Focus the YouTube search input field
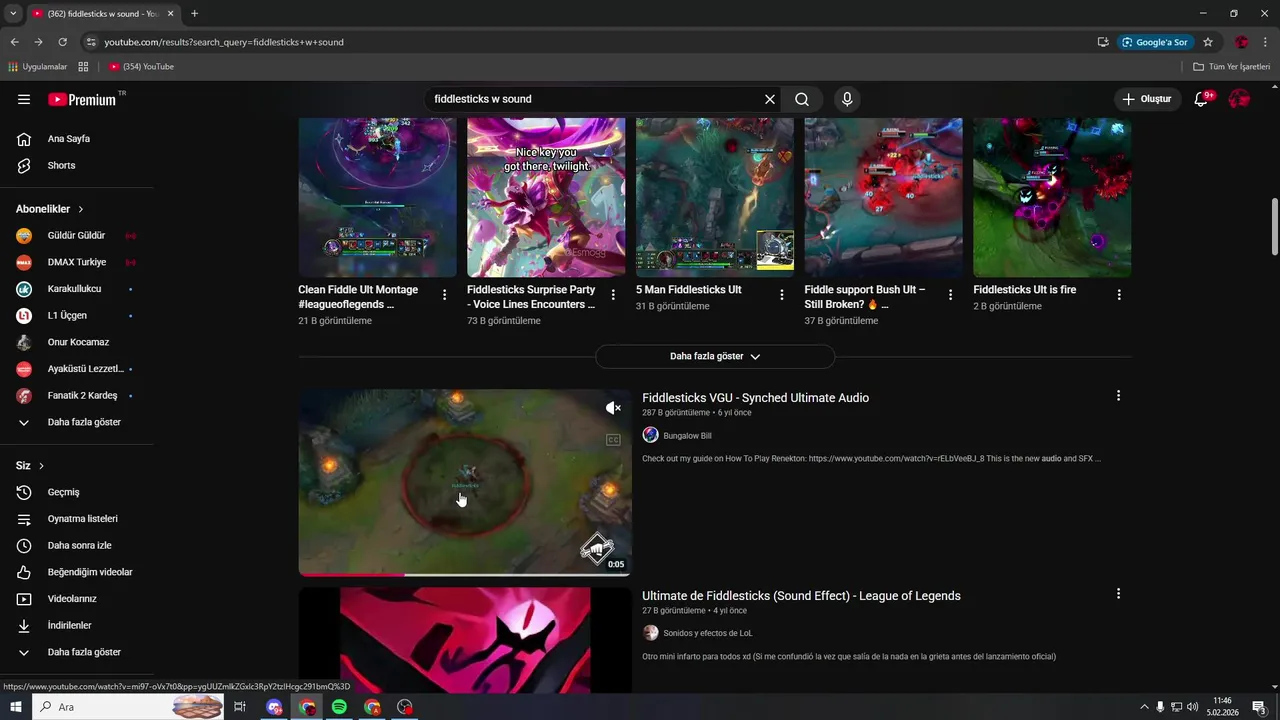1280x720 pixels. (x=595, y=99)
